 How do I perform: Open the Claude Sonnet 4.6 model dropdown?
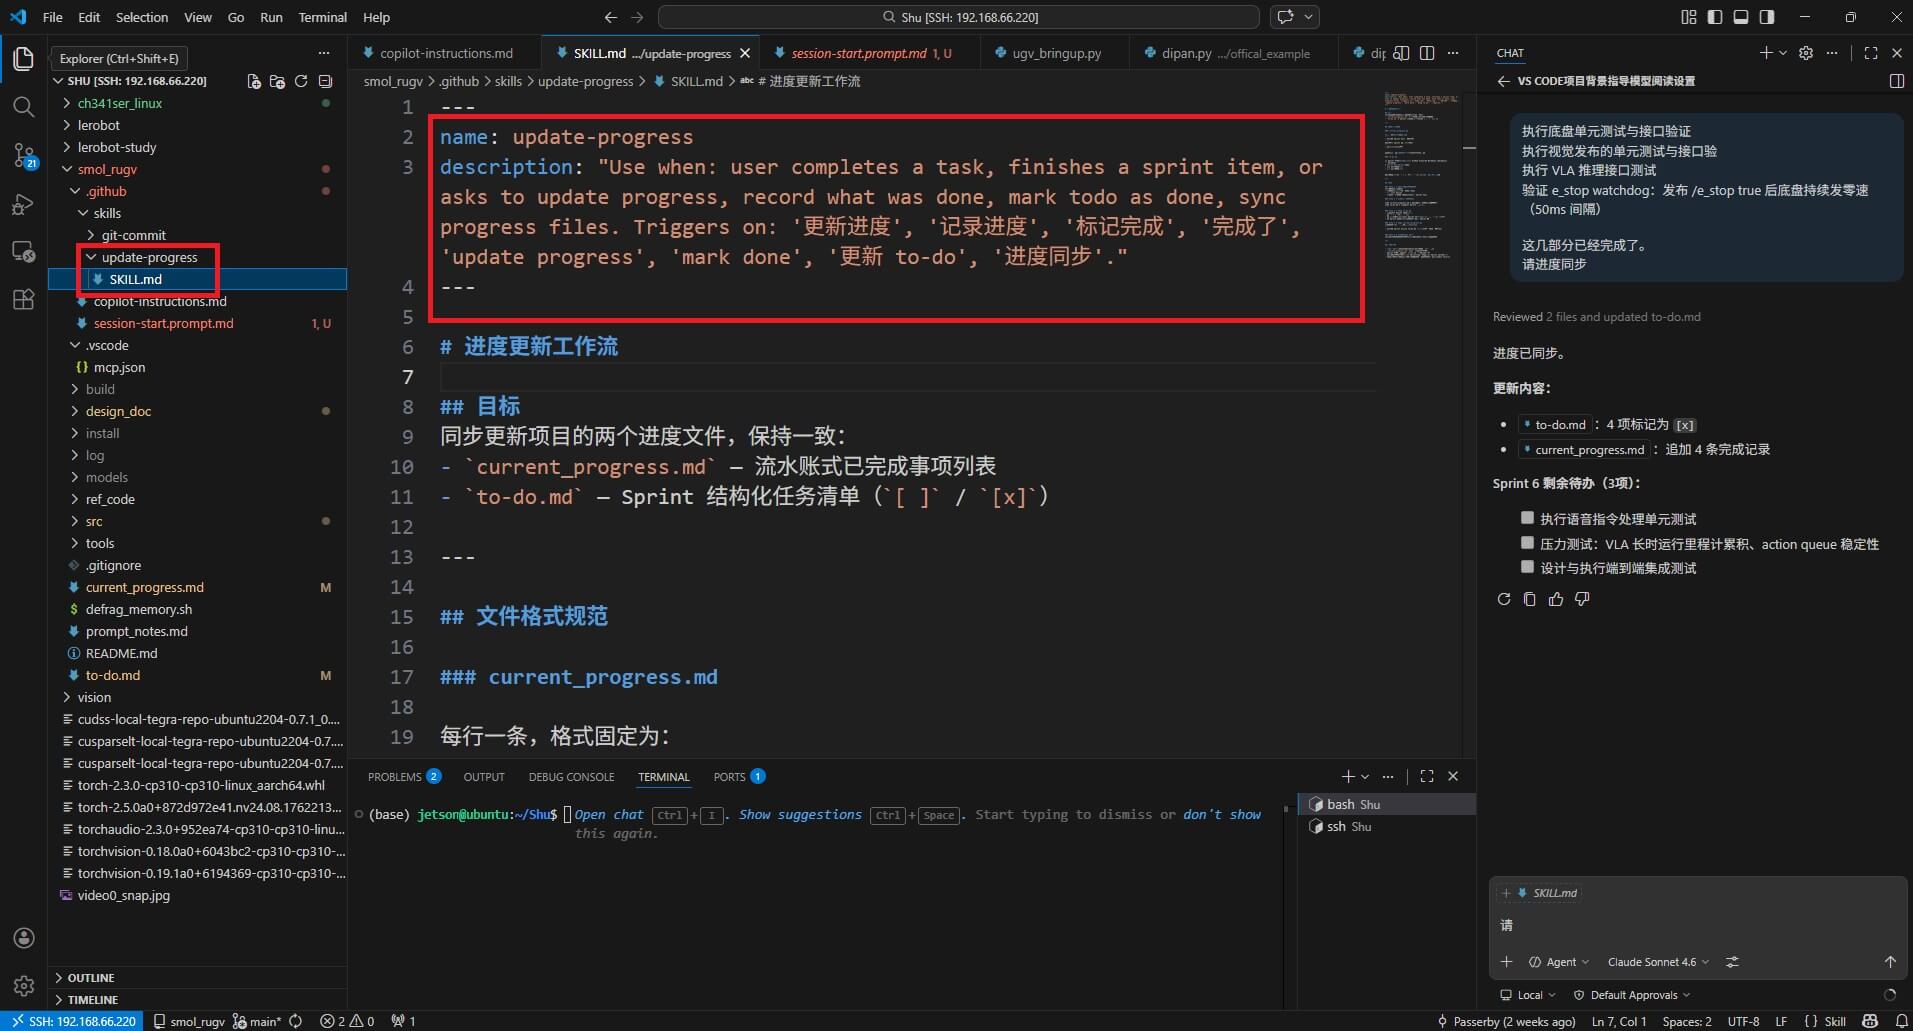coord(1657,962)
